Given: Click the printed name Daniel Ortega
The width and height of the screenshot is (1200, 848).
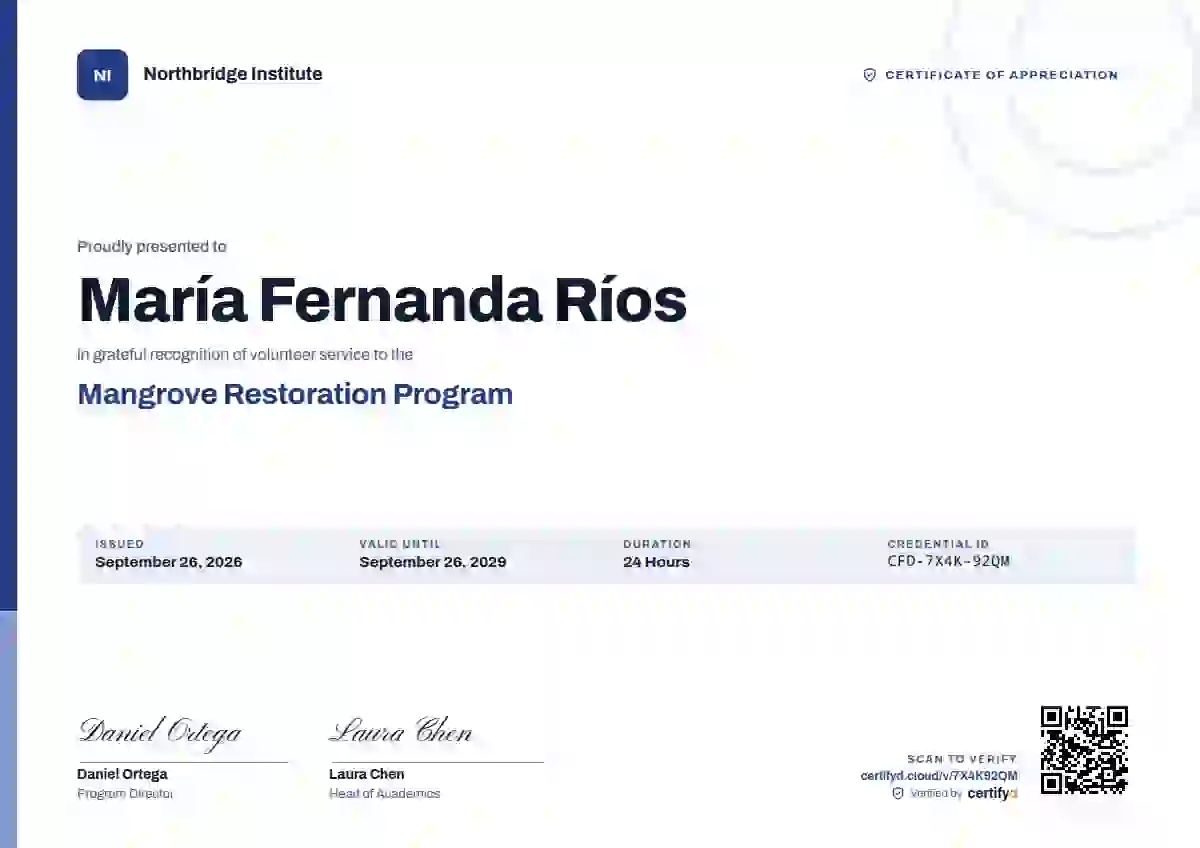Looking at the screenshot, I should click(x=122, y=774).
